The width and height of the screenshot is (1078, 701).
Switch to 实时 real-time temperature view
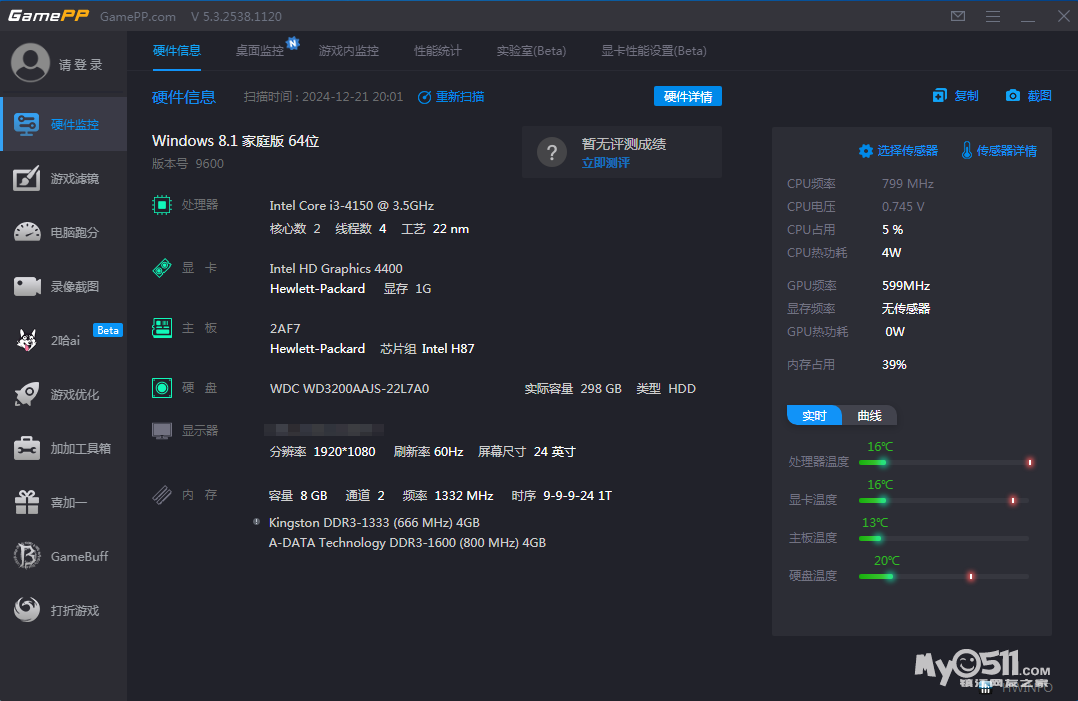pos(814,416)
